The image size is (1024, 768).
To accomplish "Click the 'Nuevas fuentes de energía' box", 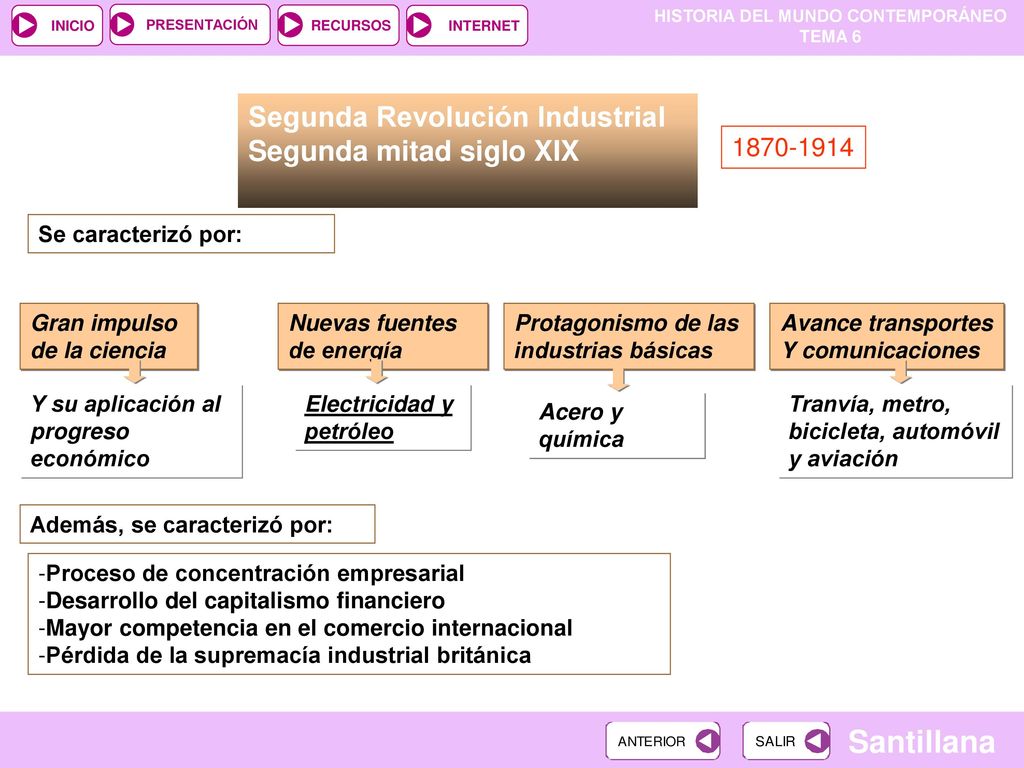I will pyautogui.click(x=383, y=337).
